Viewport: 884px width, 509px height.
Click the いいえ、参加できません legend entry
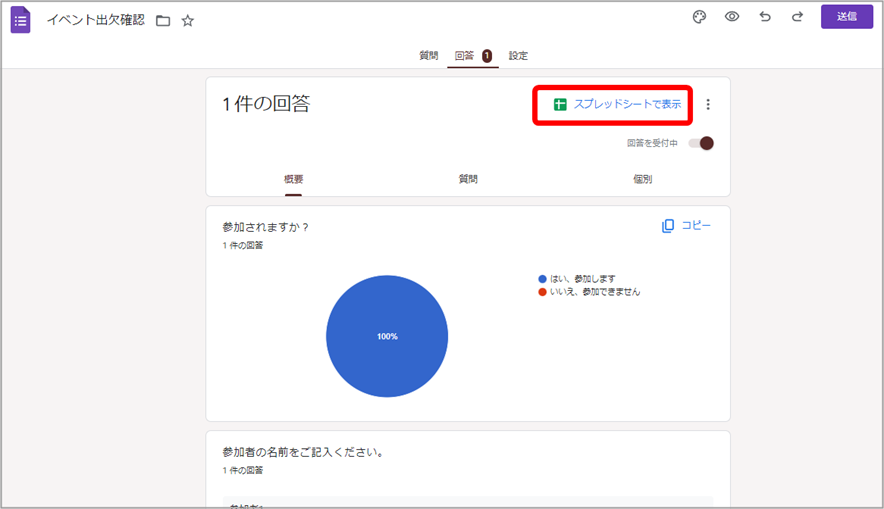(589, 291)
